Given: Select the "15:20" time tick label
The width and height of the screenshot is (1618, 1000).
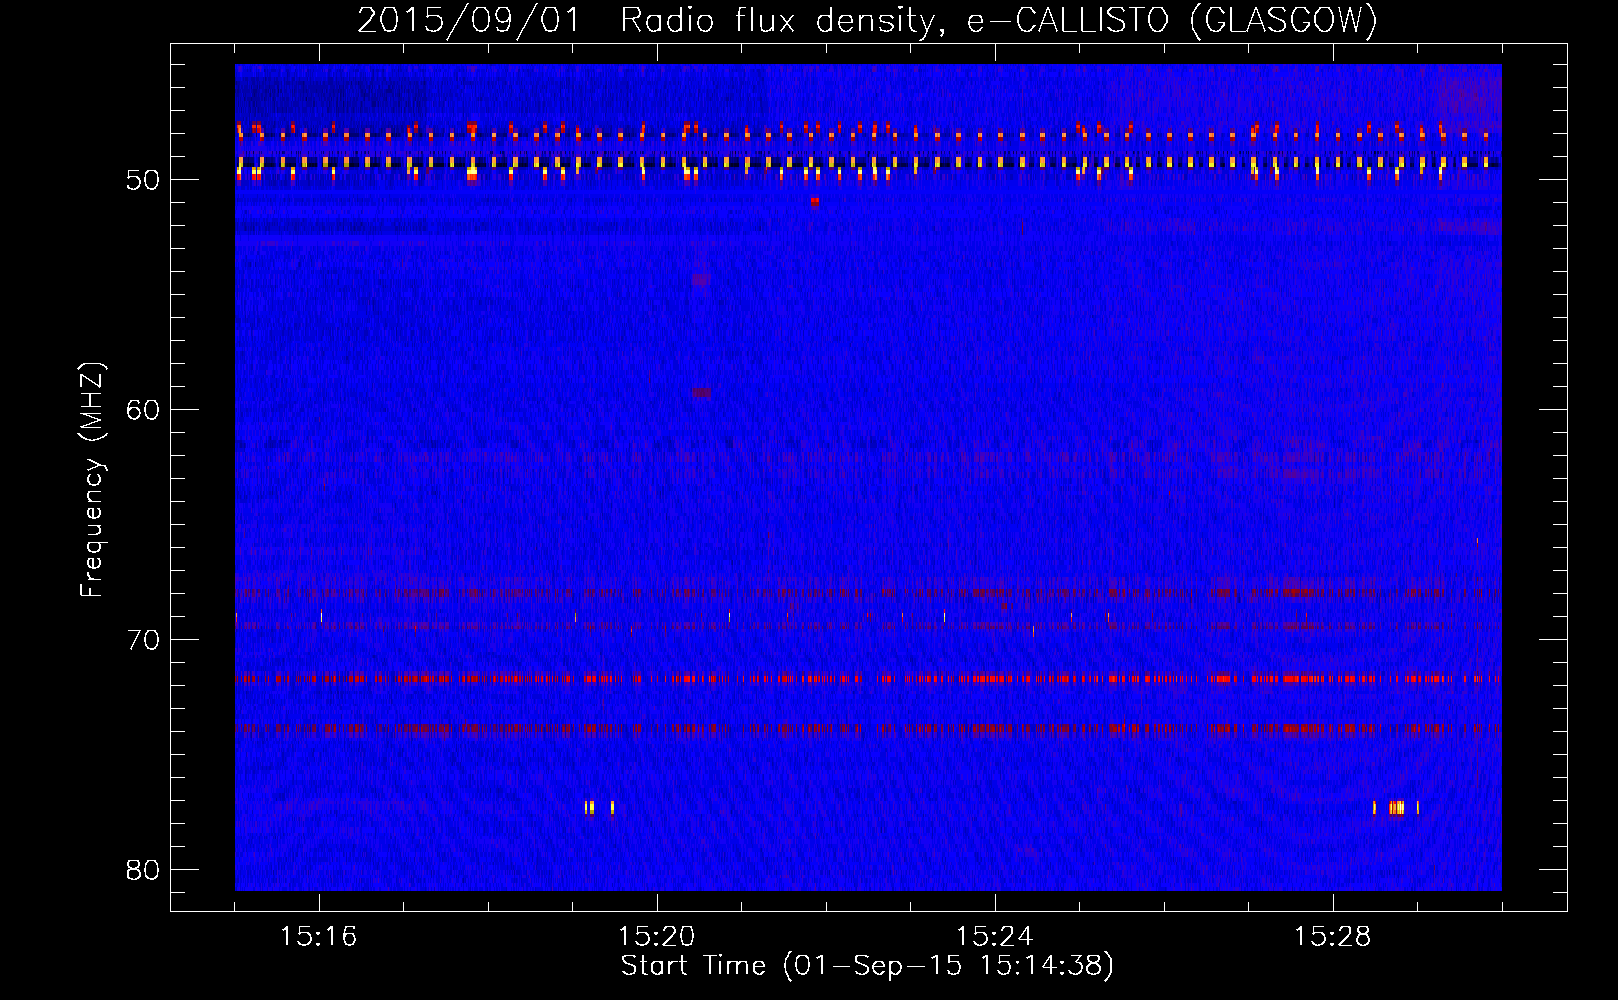Looking at the screenshot, I should [x=657, y=937].
